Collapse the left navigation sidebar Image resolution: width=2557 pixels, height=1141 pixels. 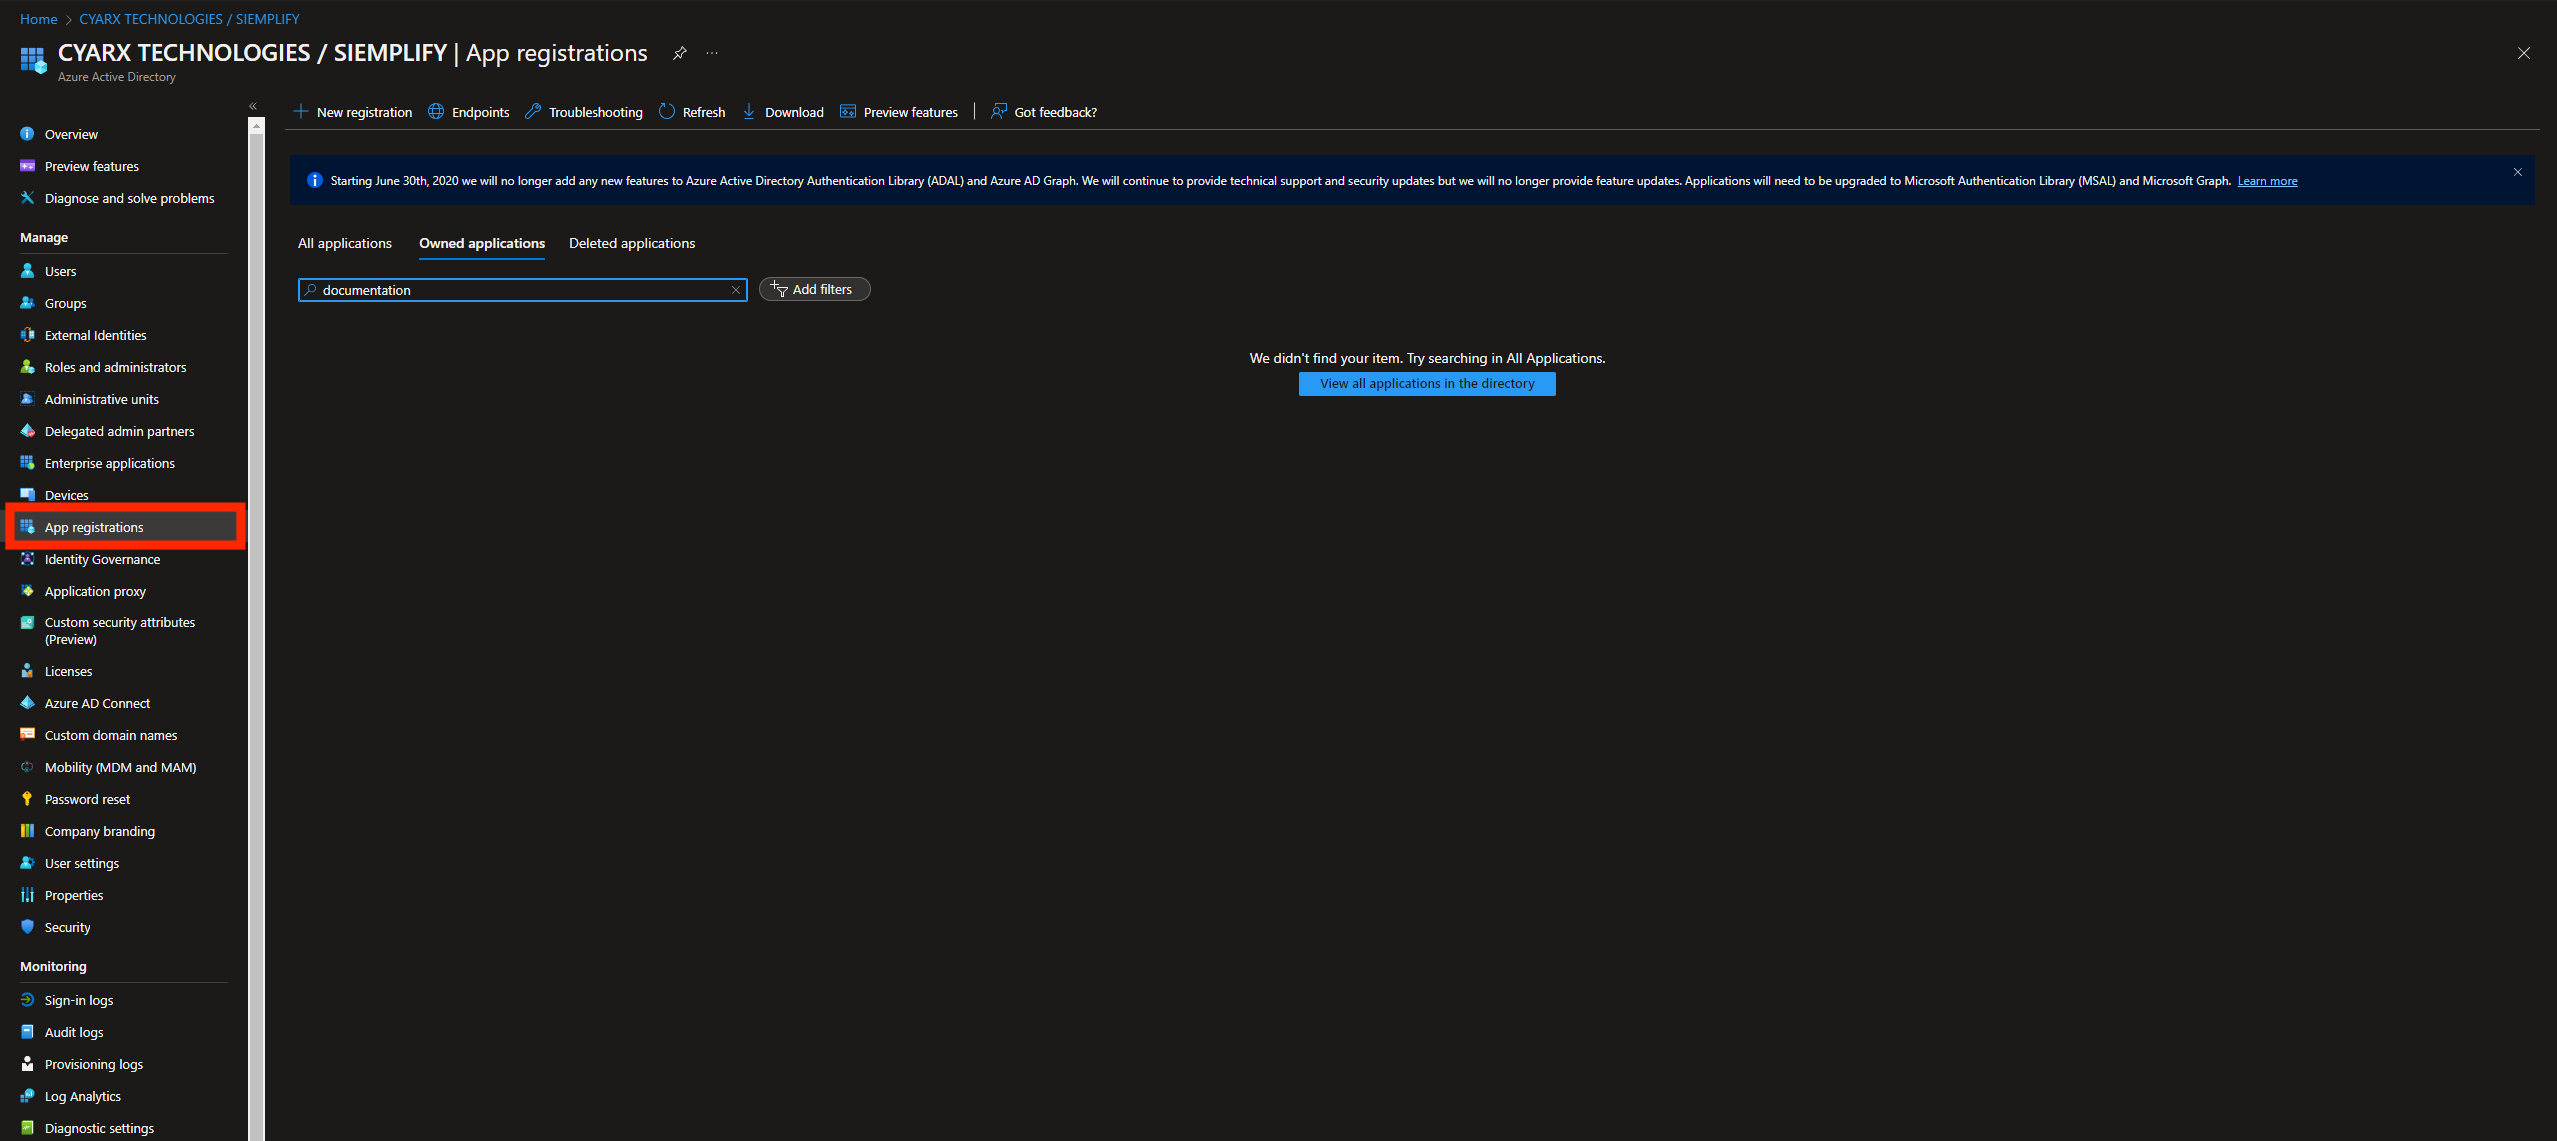(x=252, y=105)
